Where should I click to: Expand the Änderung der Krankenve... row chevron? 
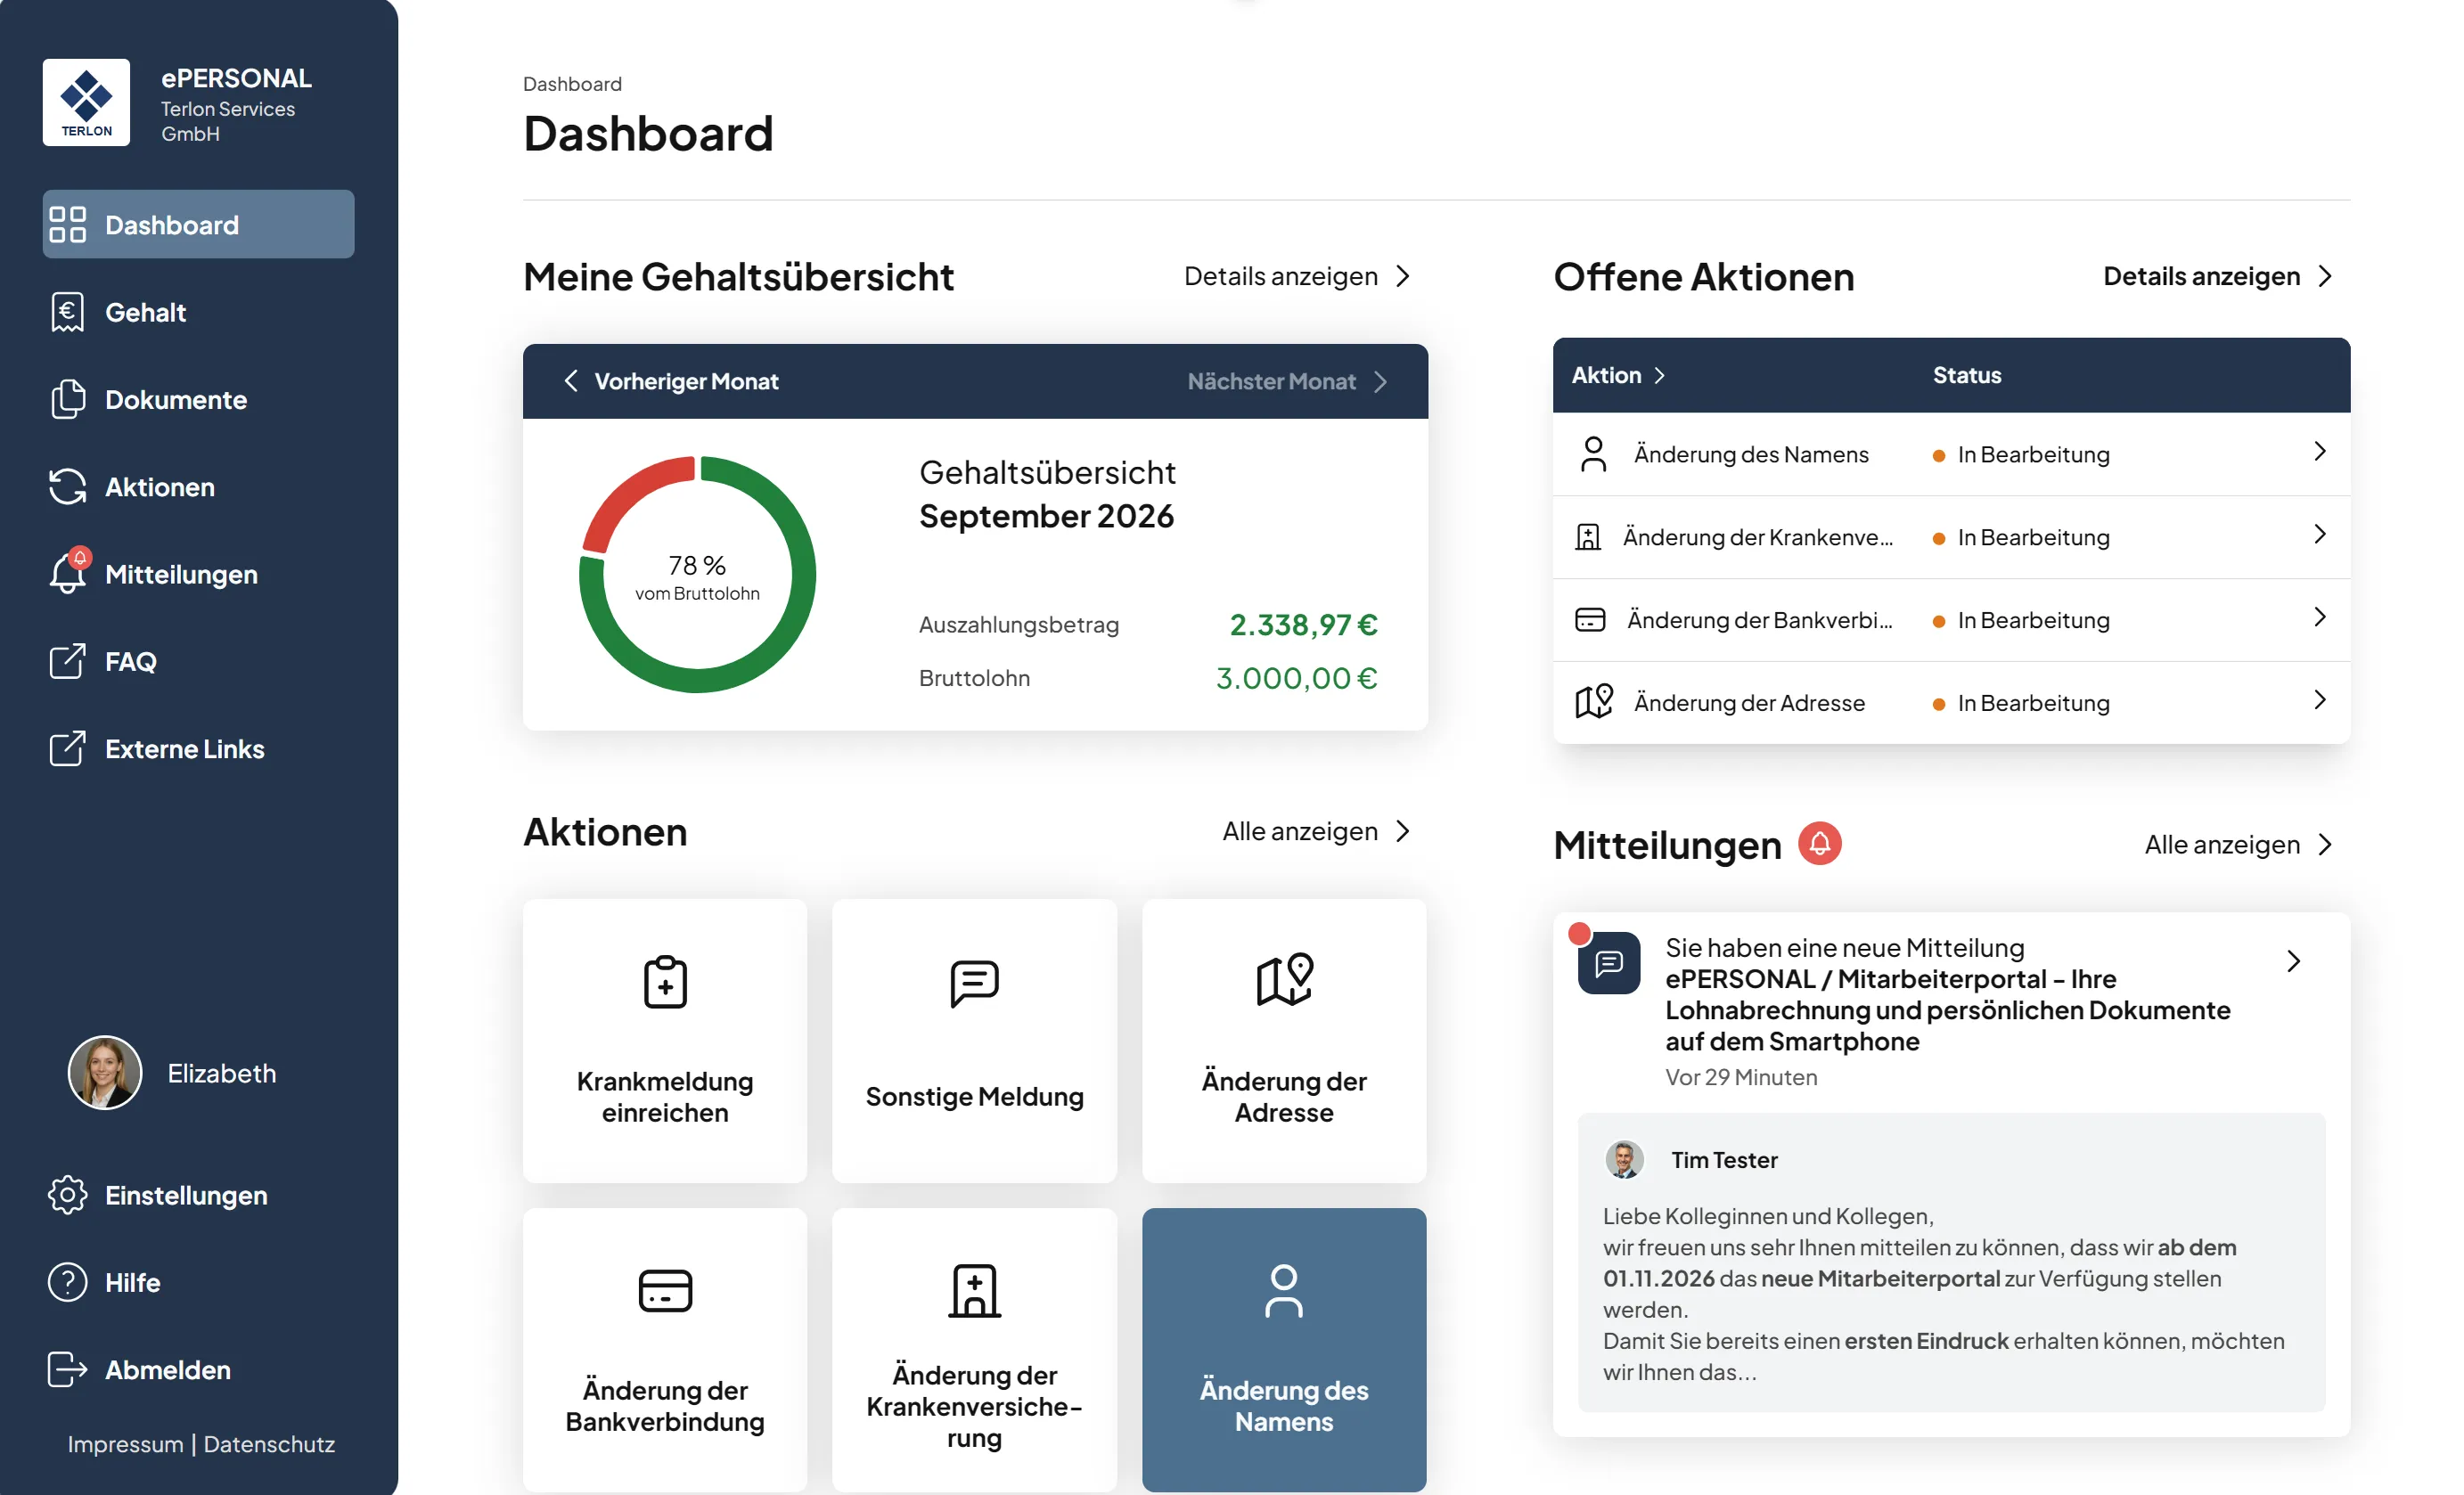coord(2320,535)
